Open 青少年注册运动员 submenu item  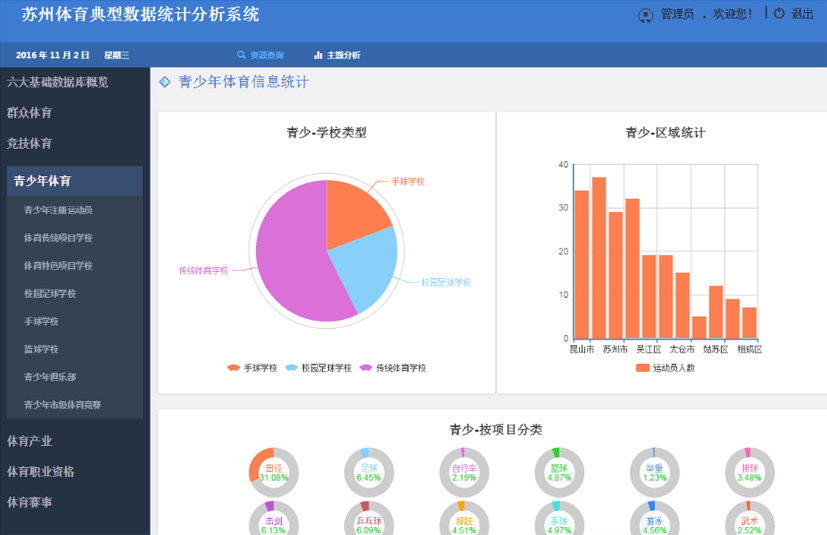(x=58, y=210)
